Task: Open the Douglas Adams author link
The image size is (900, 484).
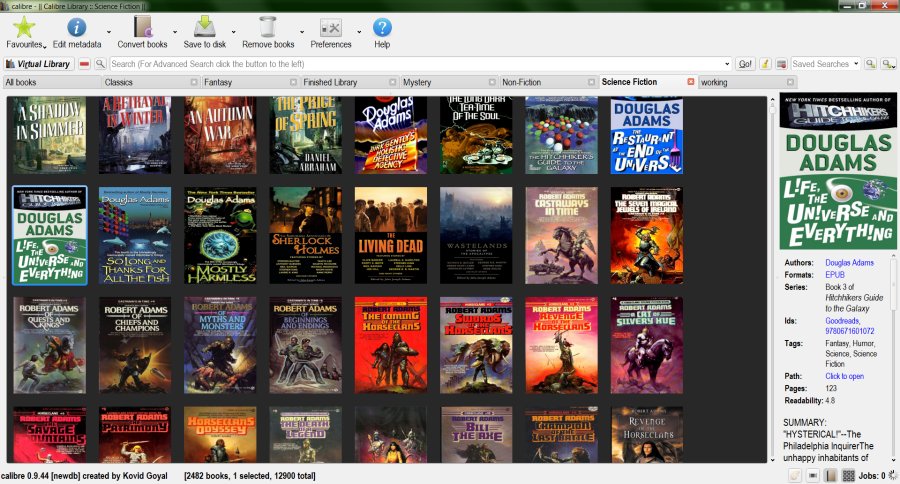Action: pyautogui.click(x=849, y=263)
